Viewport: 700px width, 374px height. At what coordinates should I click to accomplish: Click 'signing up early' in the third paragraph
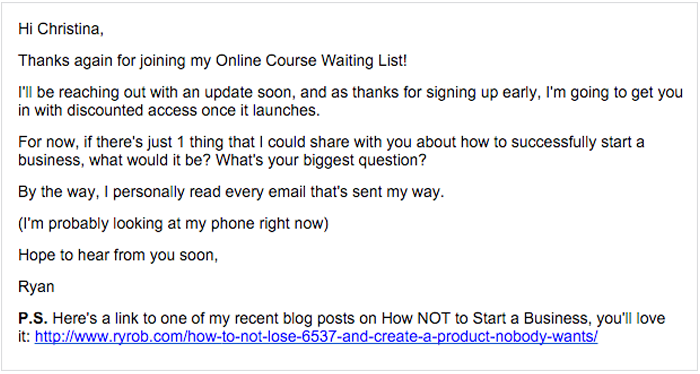481,93
